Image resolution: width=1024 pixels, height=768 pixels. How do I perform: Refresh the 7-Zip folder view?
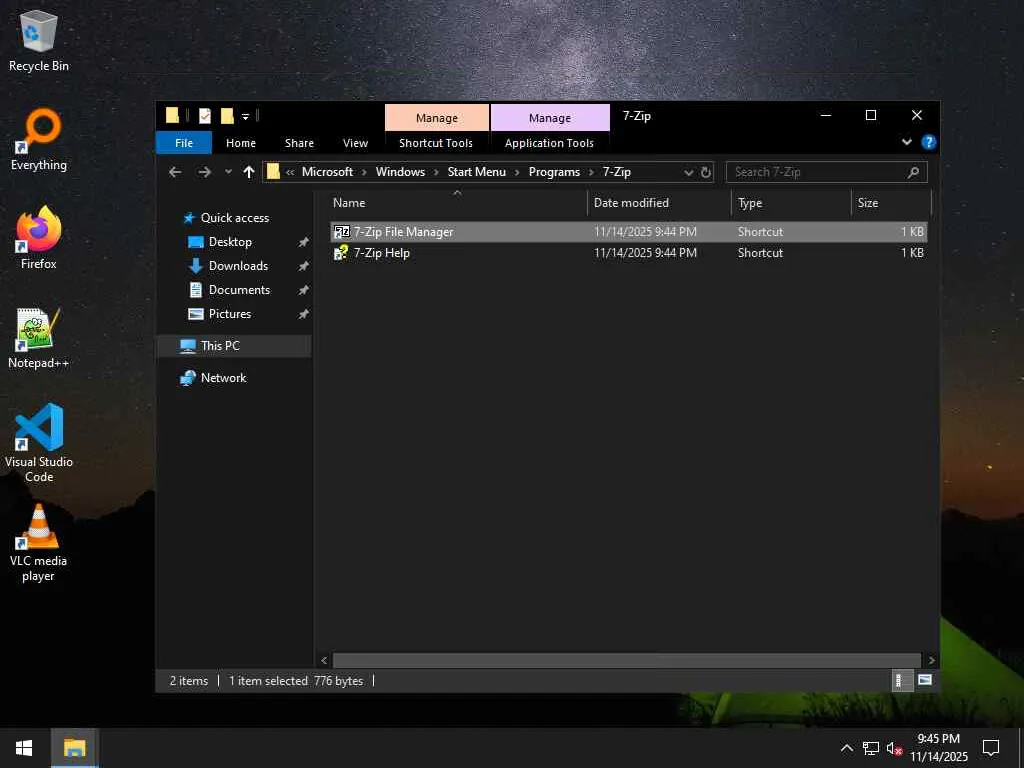pos(706,172)
